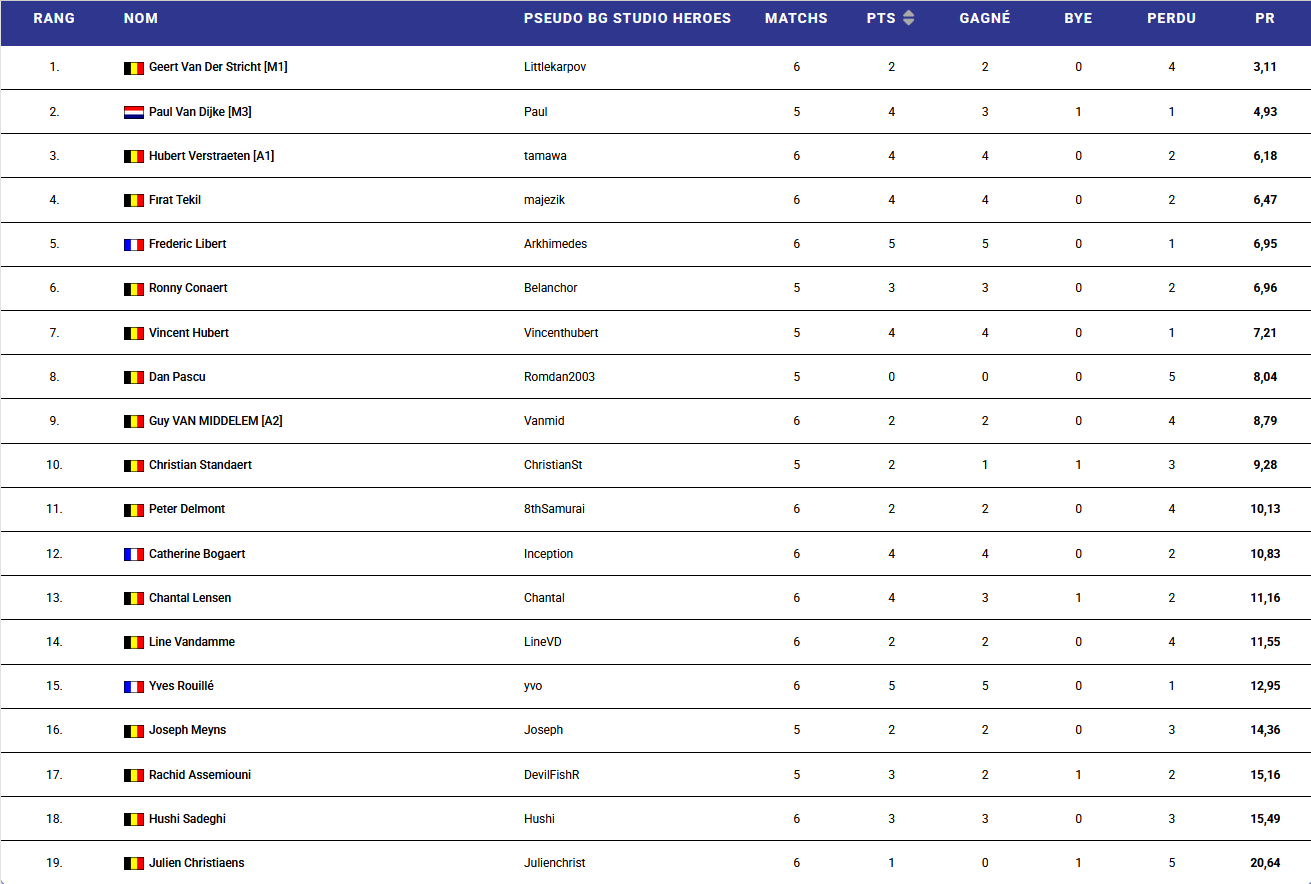This screenshot has height=884, width=1311.
Task: Click the French flag beside Catherine Bogaert
Action: tap(134, 554)
